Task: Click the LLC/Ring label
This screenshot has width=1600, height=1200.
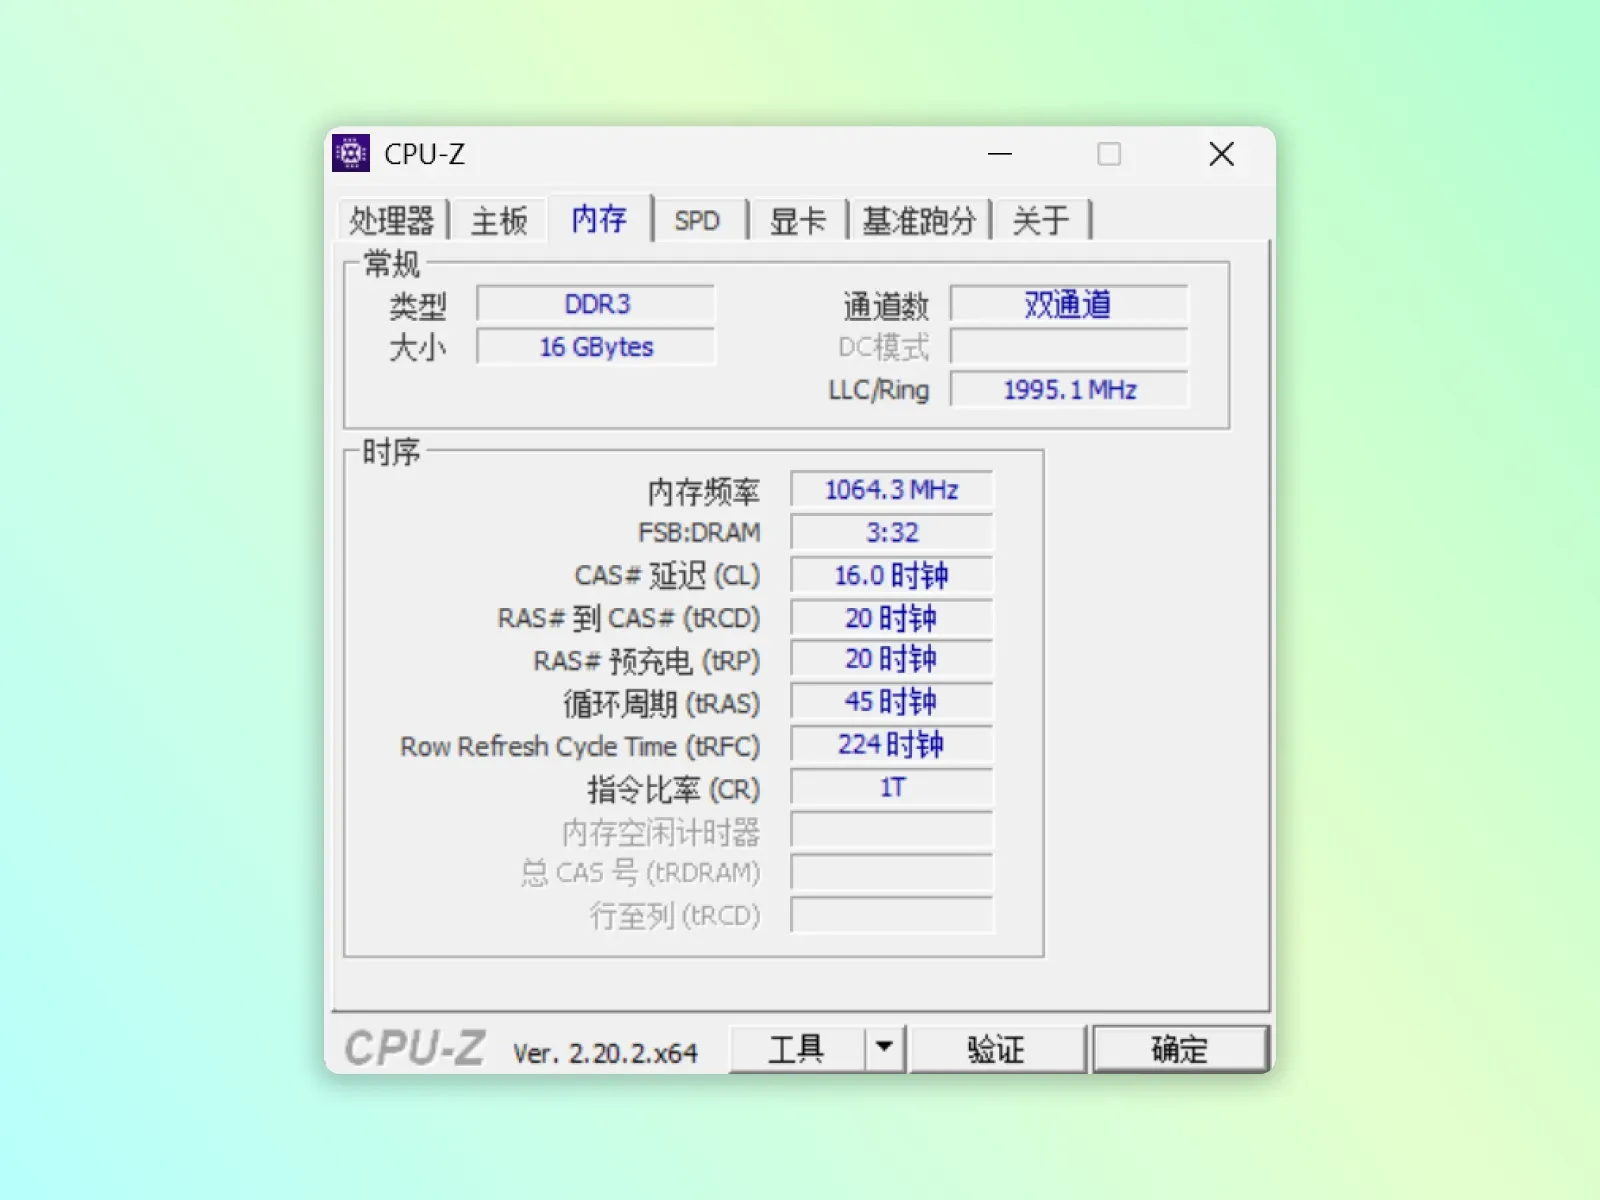Action: (879, 390)
